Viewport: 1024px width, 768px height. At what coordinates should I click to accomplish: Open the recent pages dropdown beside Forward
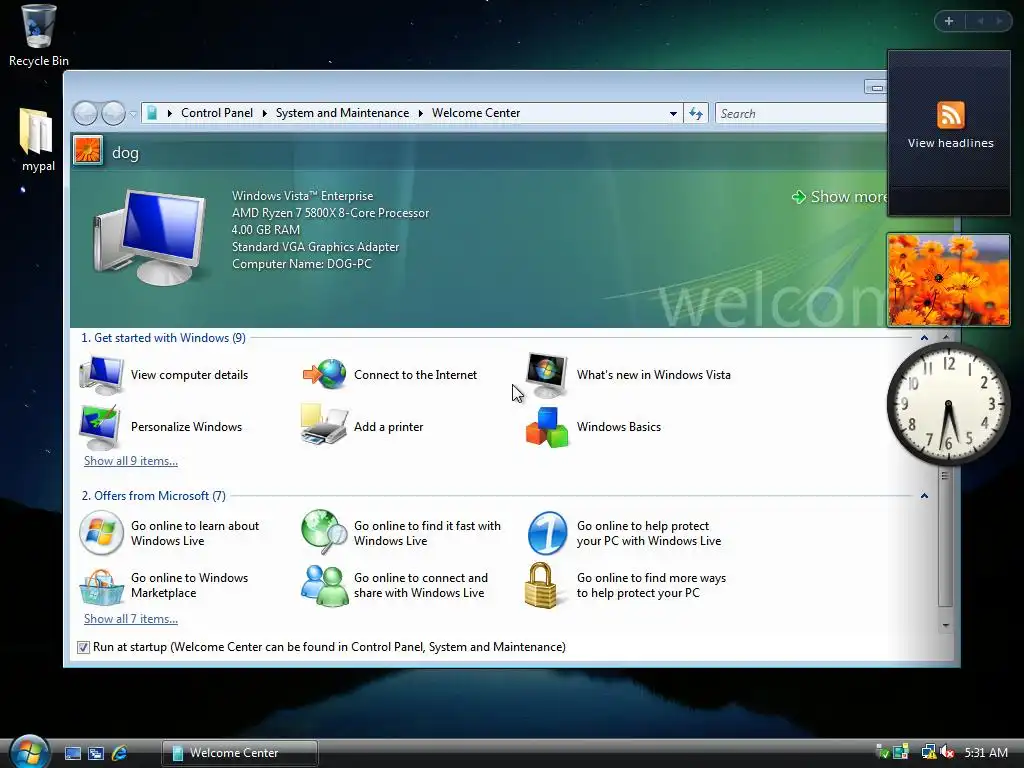133,114
